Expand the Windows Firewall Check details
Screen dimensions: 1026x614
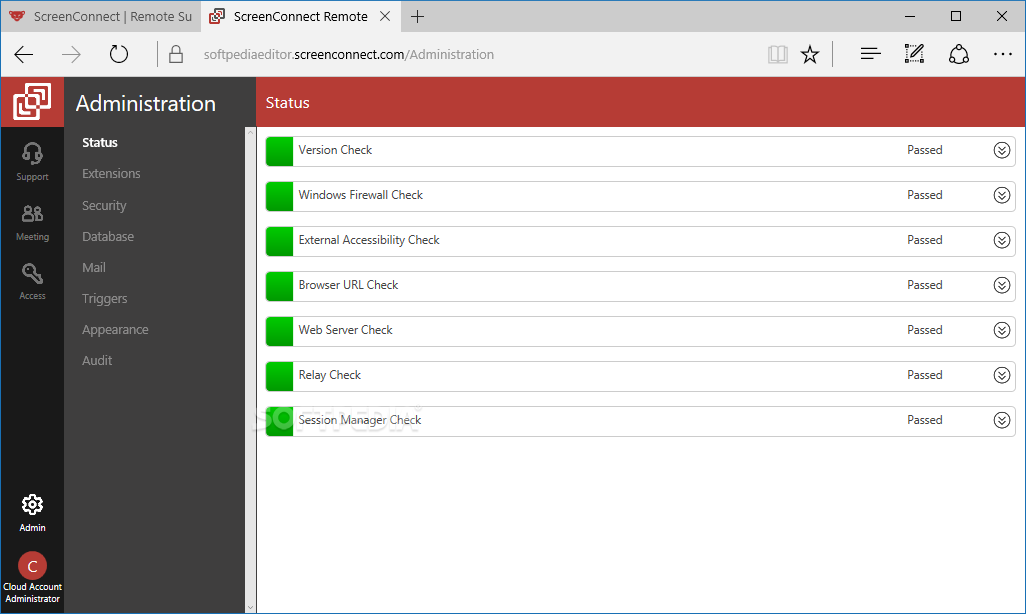[x=1001, y=195]
